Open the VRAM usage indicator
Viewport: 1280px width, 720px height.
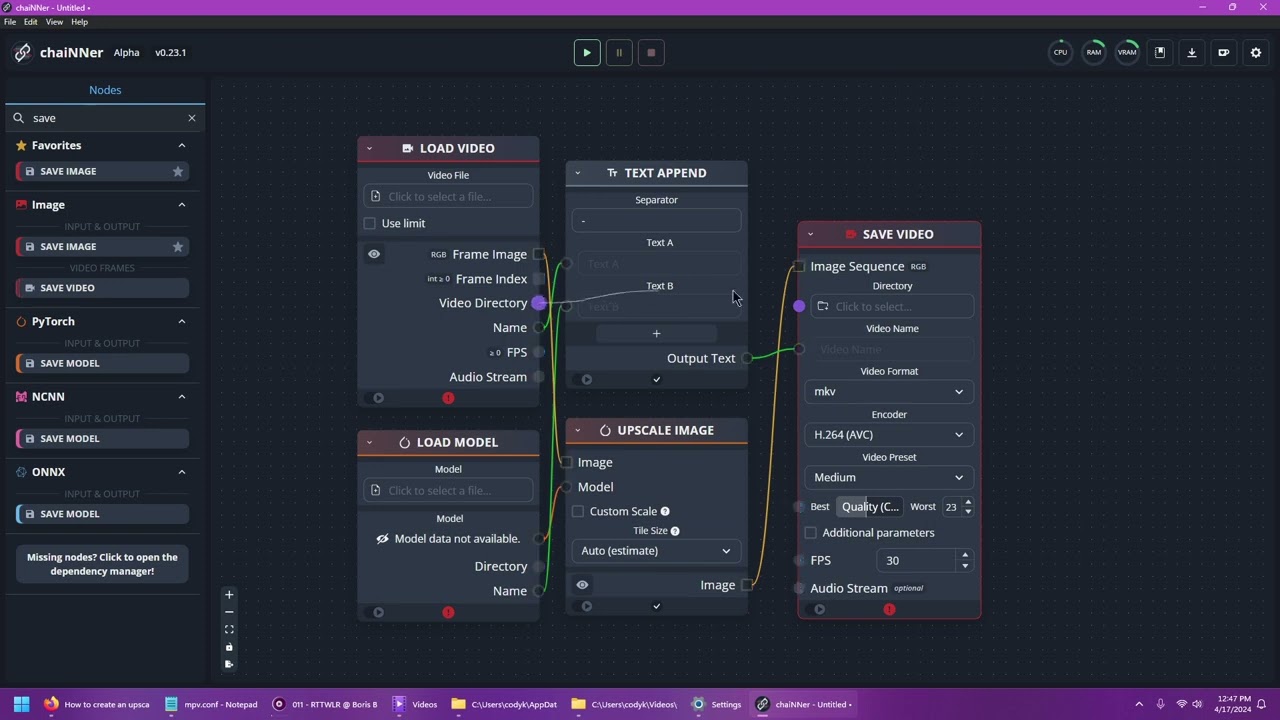(x=1127, y=52)
